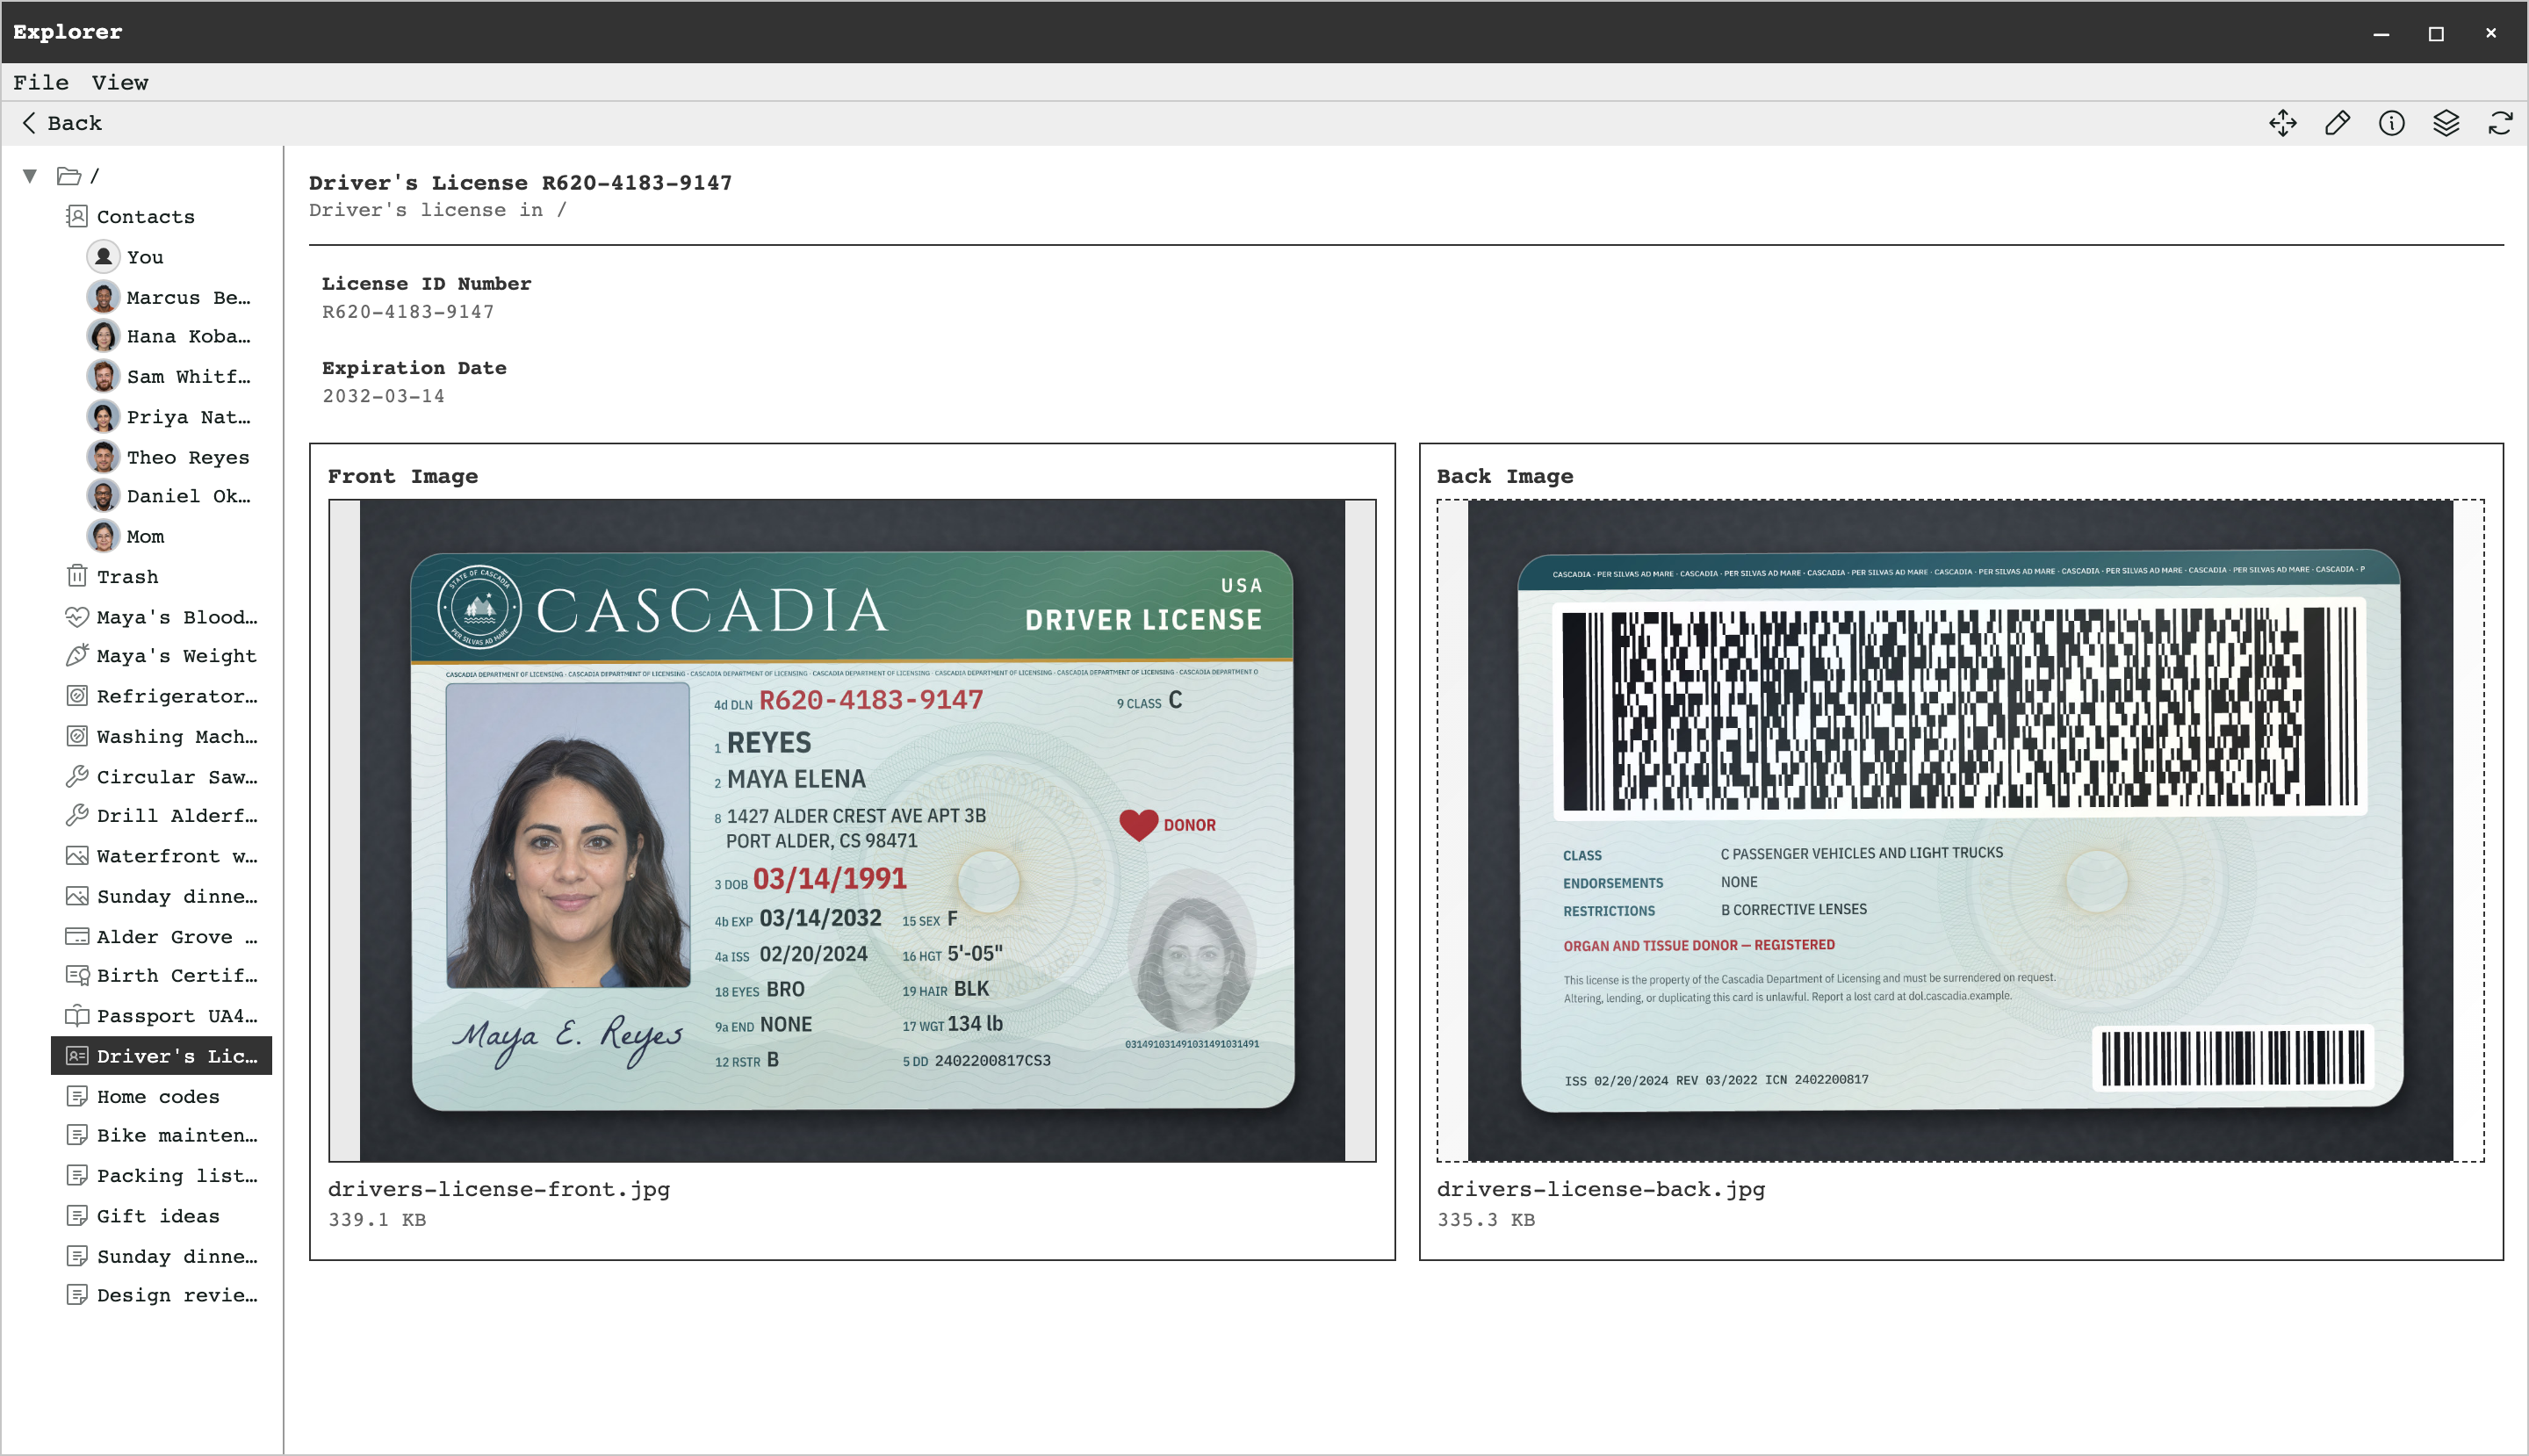Open the info icon in toolbar

[2392, 123]
